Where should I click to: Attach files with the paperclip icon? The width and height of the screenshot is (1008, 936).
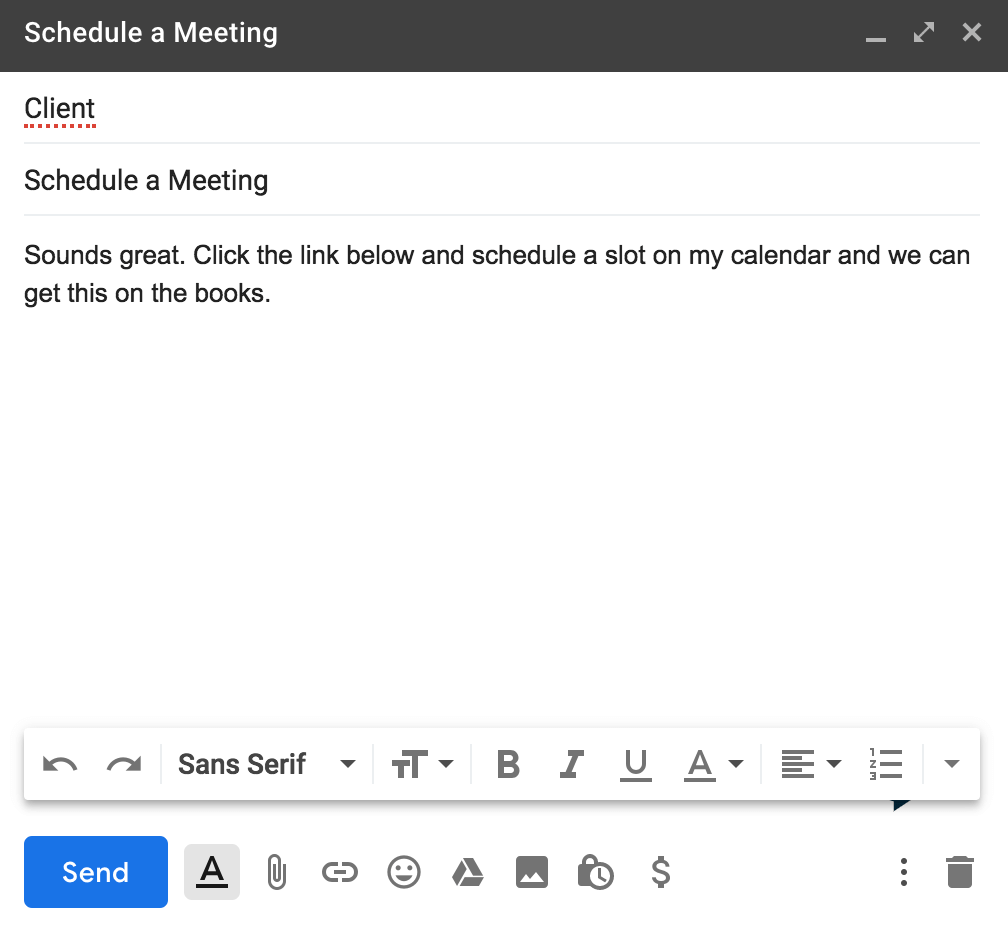pos(276,872)
